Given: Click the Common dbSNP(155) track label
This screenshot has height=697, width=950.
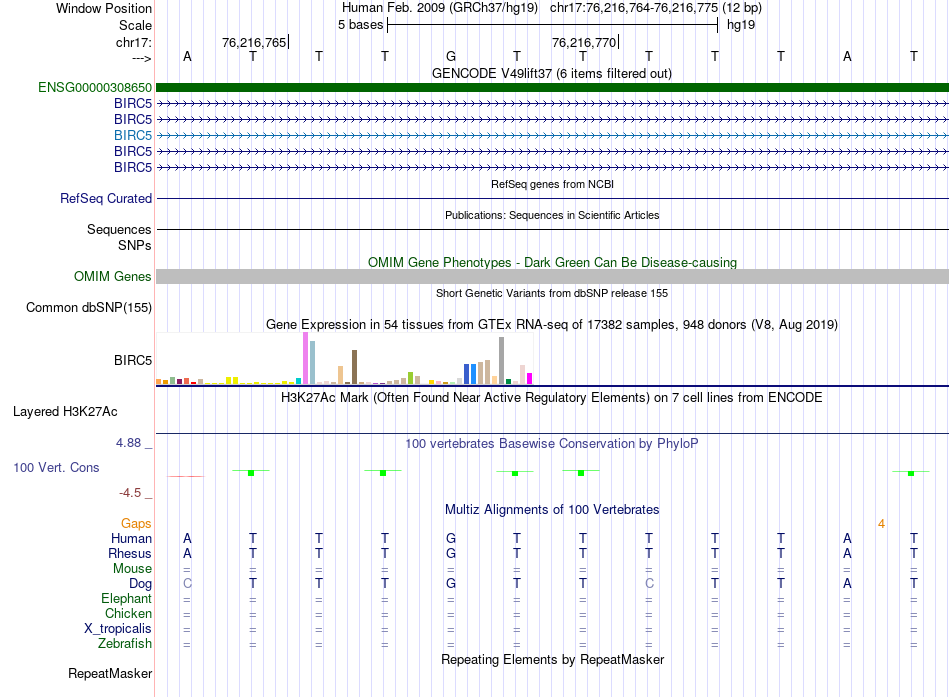Looking at the screenshot, I should click(x=89, y=307).
